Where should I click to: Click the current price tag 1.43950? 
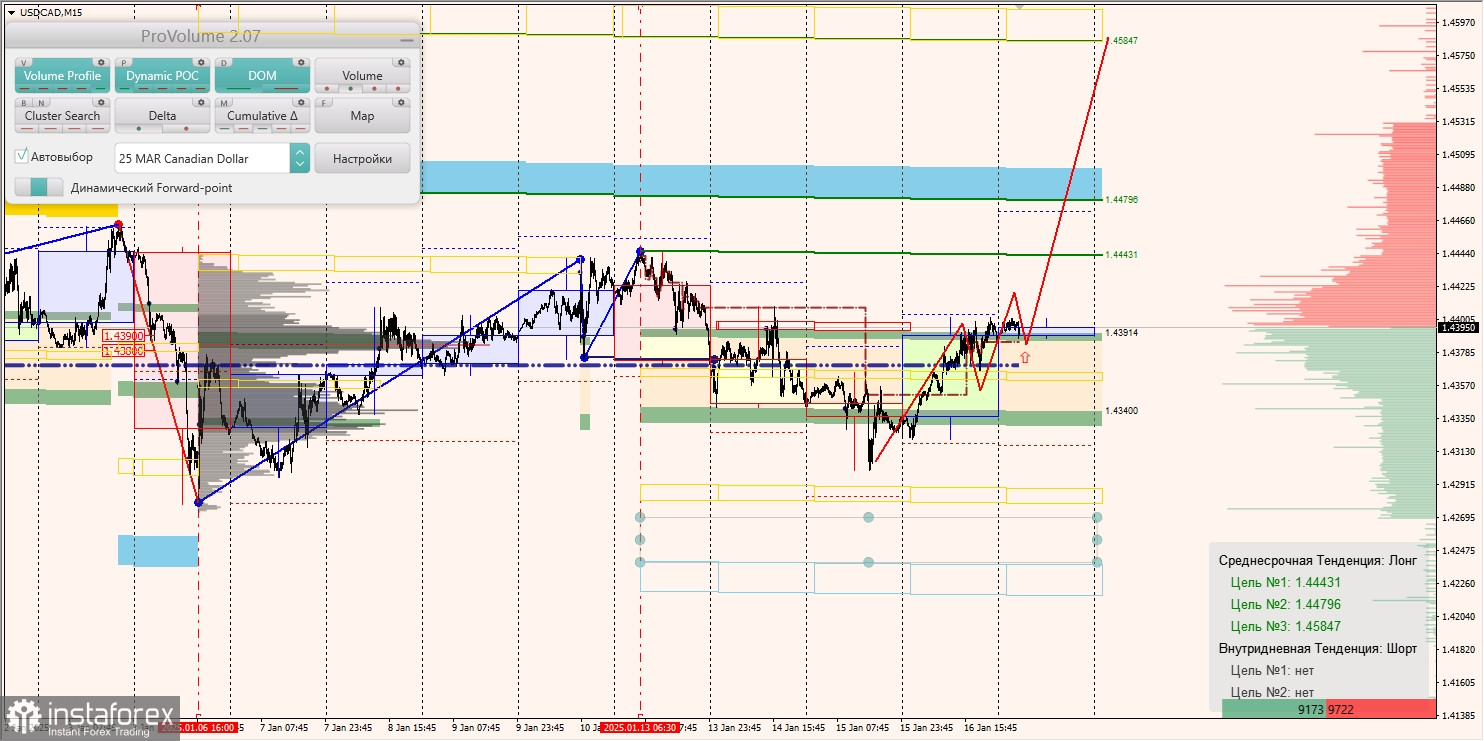1459,327
